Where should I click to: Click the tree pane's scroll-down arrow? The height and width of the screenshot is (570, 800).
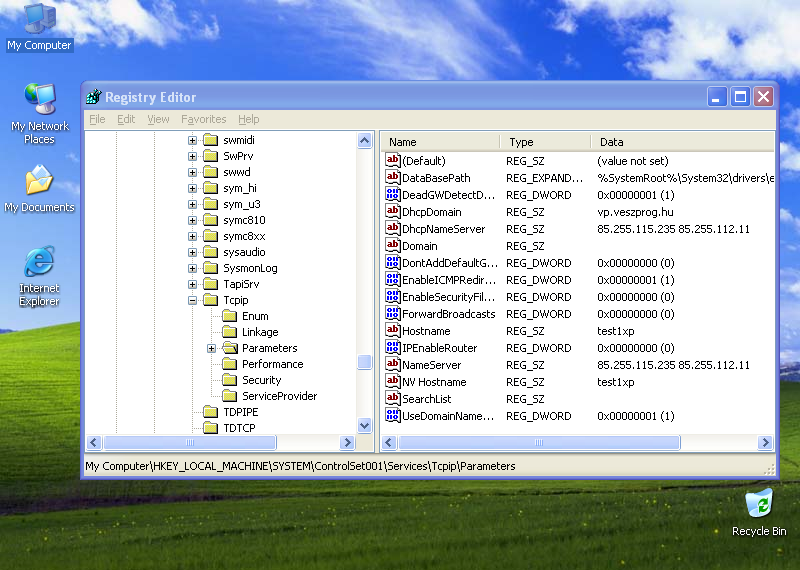click(x=365, y=425)
